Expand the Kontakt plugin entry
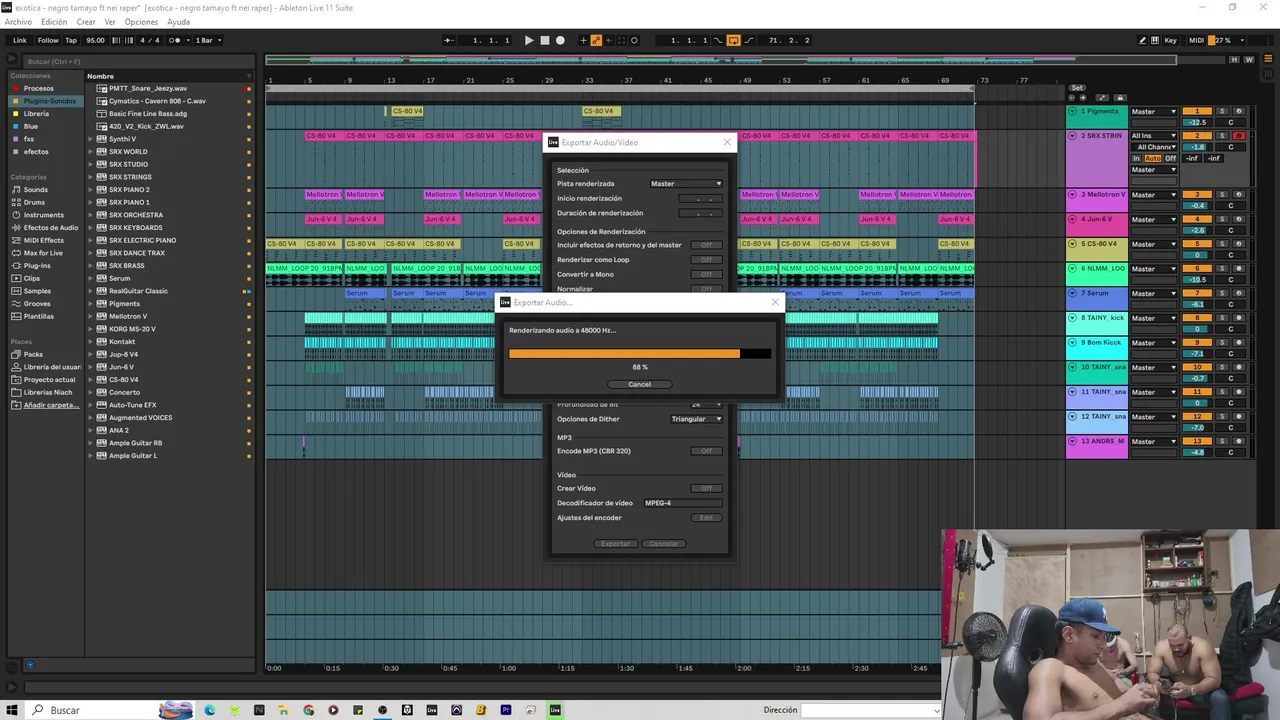Screen dimensions: 1280x720 pos(91,342)
